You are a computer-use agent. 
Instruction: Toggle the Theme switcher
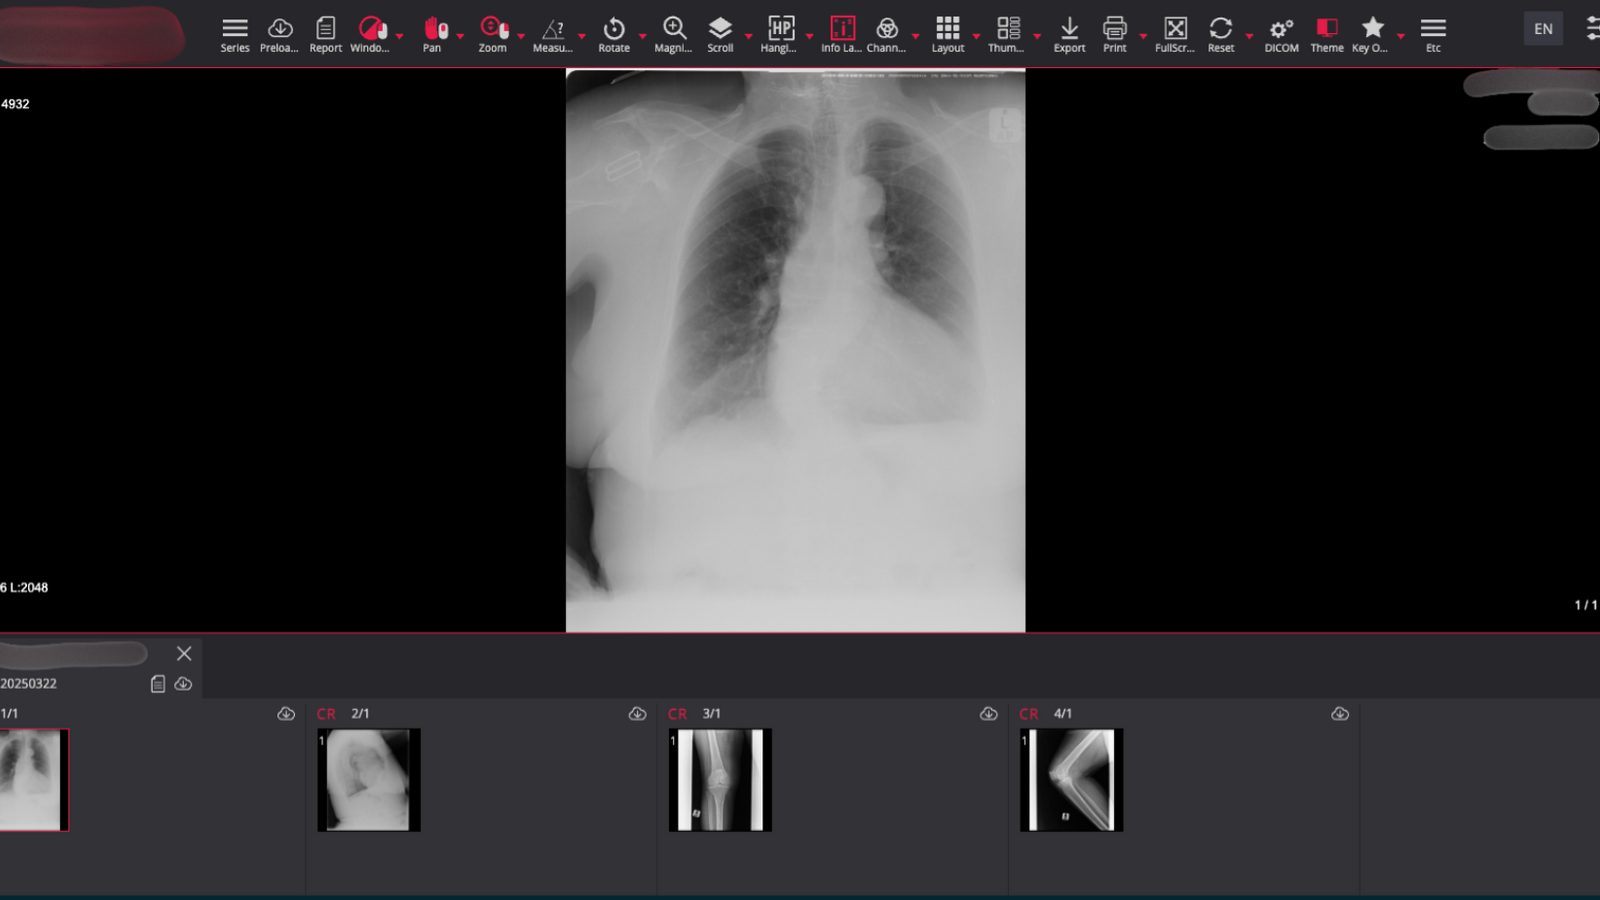tap(1327, 34)
